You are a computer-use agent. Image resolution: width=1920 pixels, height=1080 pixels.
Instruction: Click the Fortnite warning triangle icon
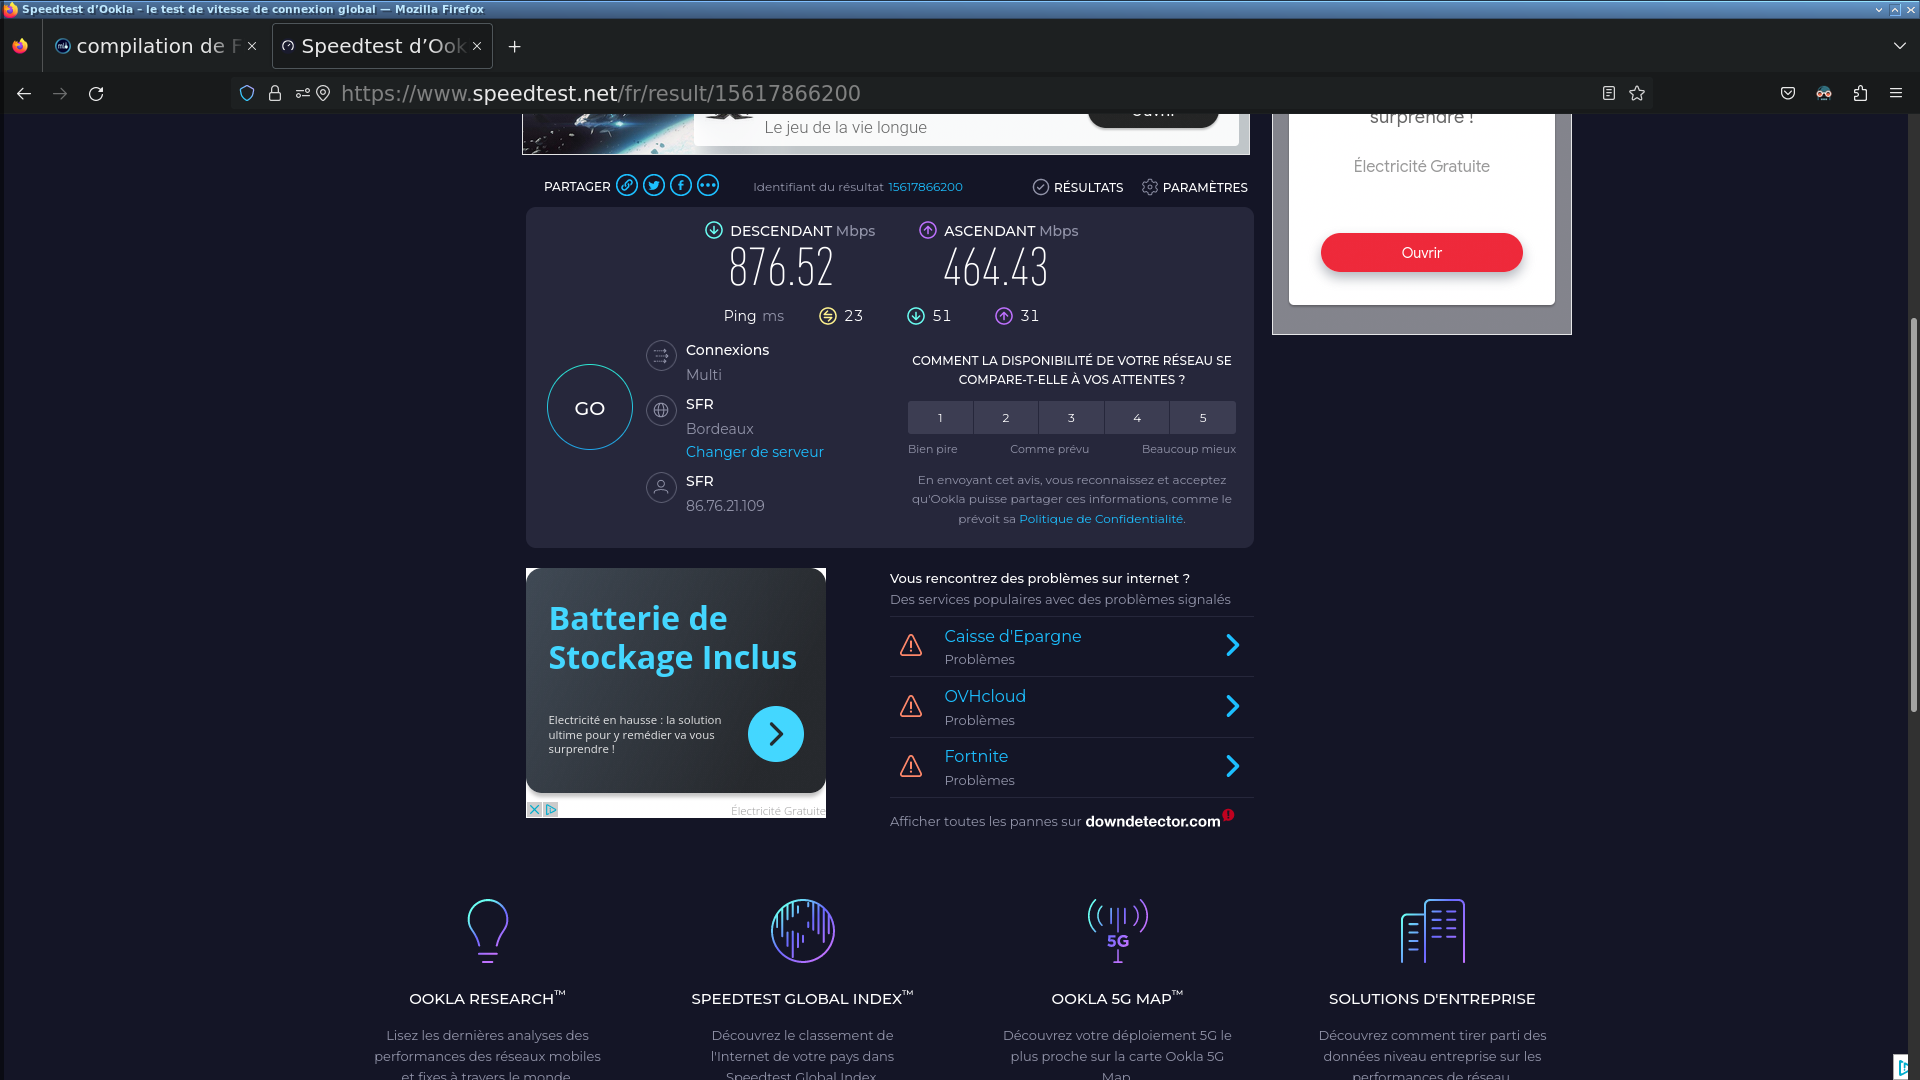[x=911, y=766]
